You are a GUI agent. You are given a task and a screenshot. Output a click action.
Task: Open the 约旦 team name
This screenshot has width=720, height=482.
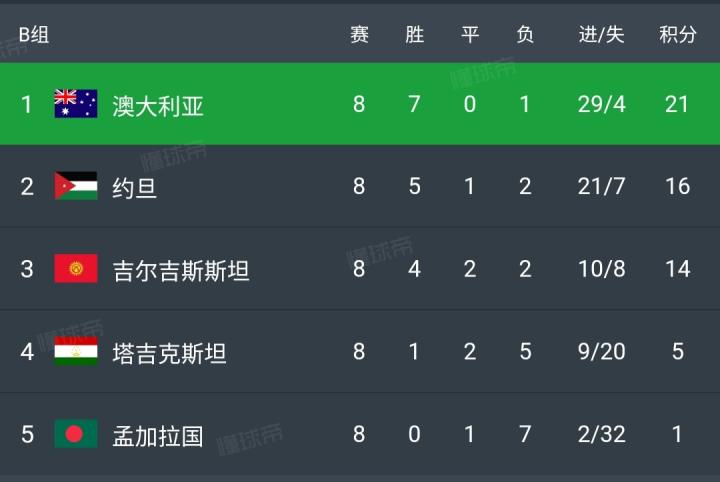[x=135, y=187]
